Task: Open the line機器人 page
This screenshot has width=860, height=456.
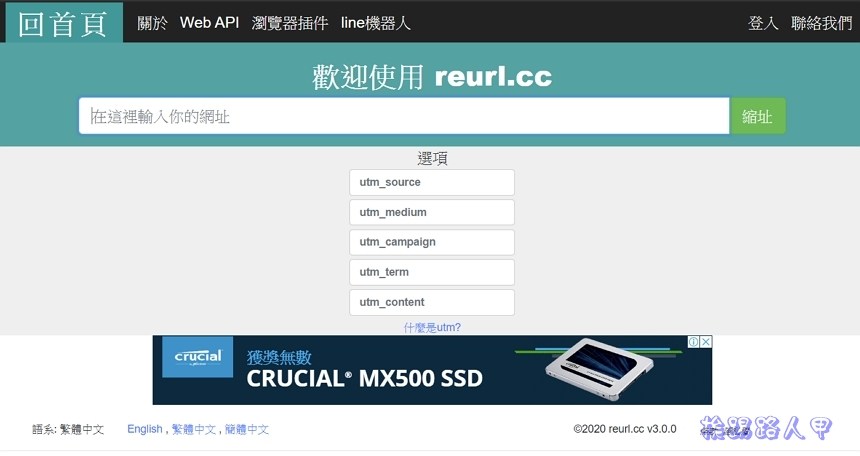Action: (x=376, y=23)
